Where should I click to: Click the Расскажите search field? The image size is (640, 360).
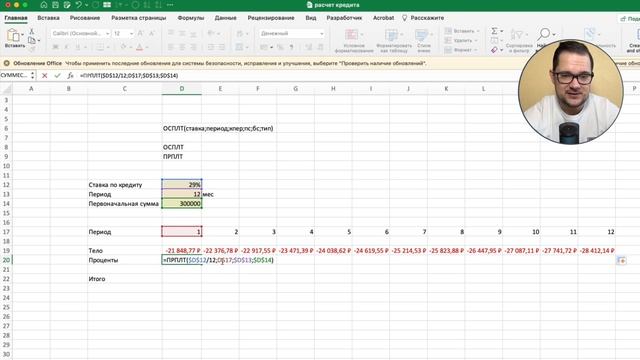423,18
